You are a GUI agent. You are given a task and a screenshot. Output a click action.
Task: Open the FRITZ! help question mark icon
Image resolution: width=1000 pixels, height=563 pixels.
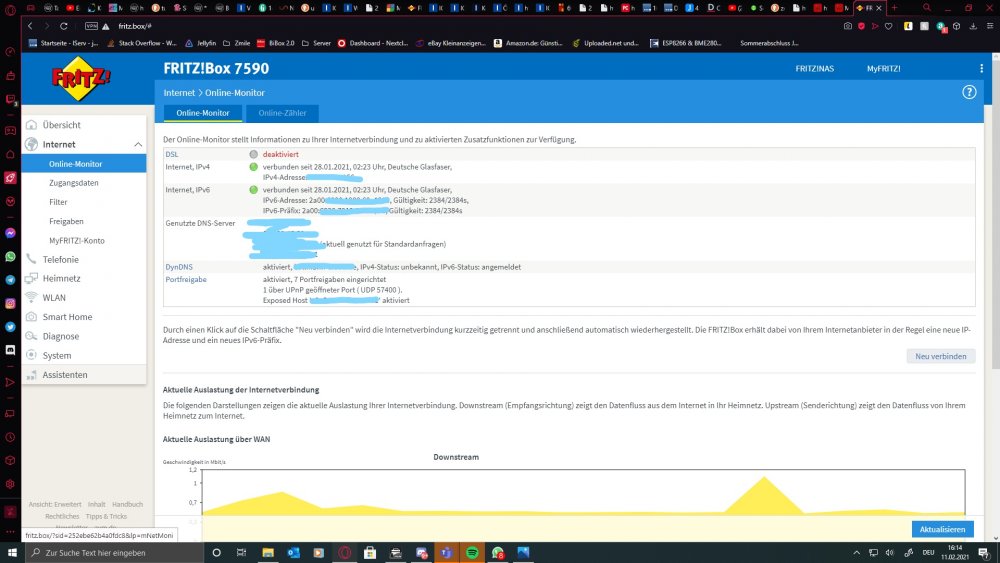tap(969, 92)
